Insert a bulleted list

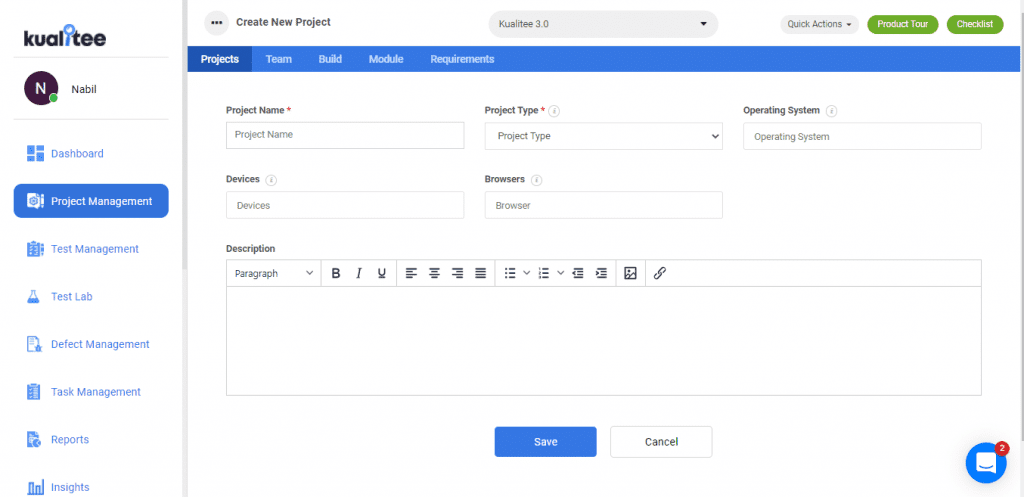point(511,274)
